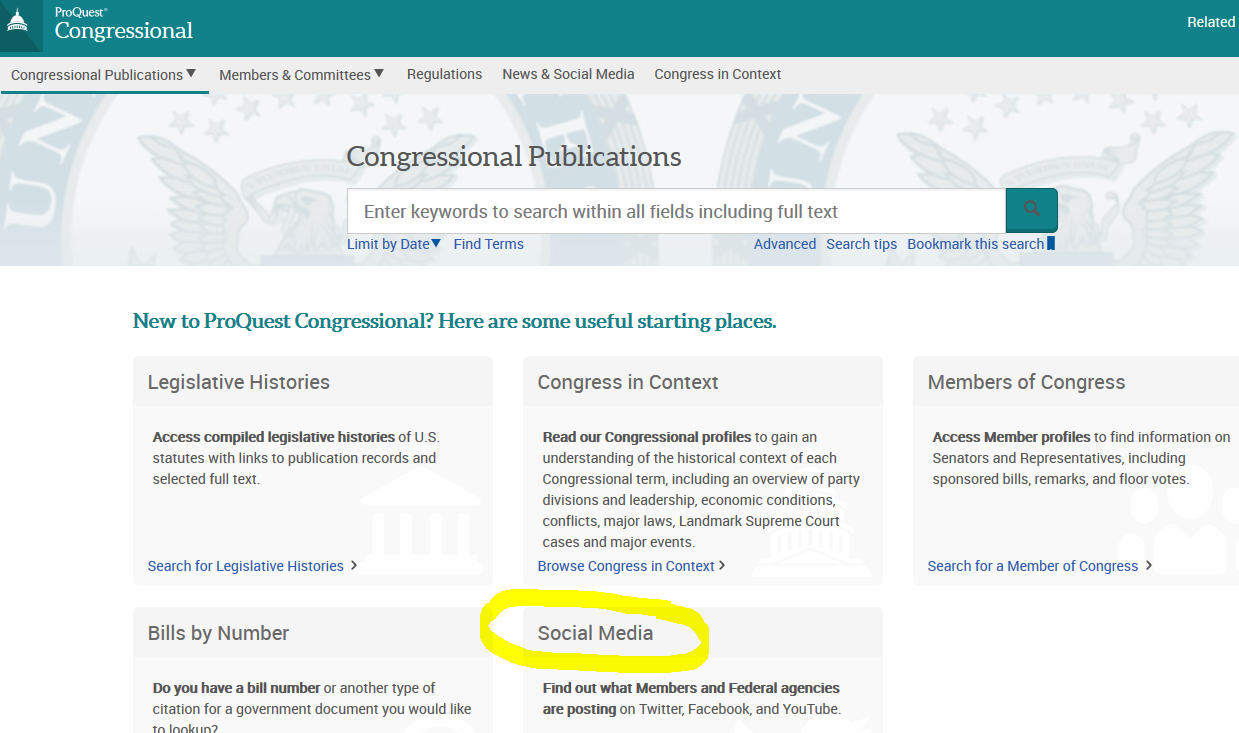Expand the Members & Committees menu
Screen dimensions: 1239x733
pyautogui.click(x=302, y=75)
